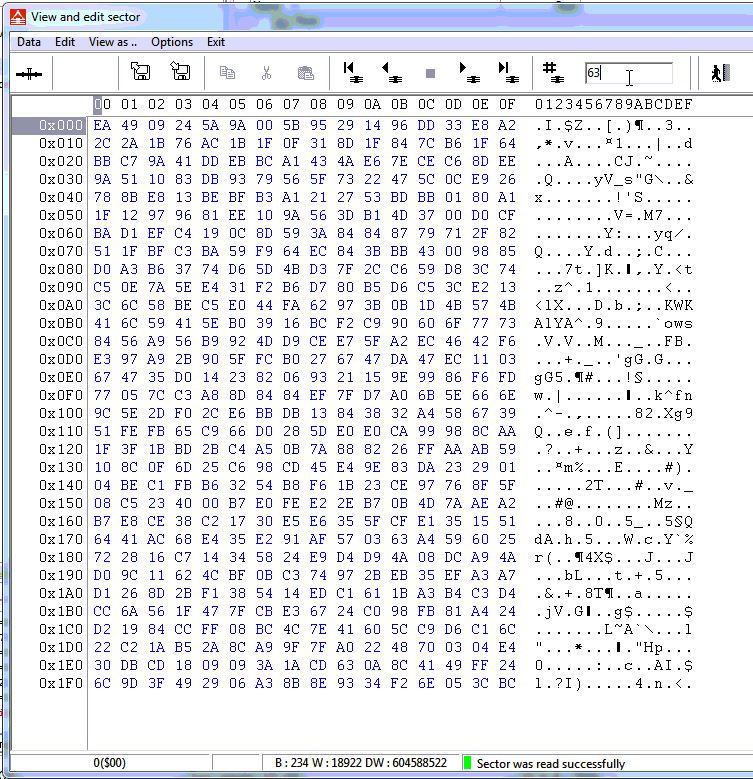
Task: Click hex byte 72 starting row 0x180
Action: tap(102, 557)
